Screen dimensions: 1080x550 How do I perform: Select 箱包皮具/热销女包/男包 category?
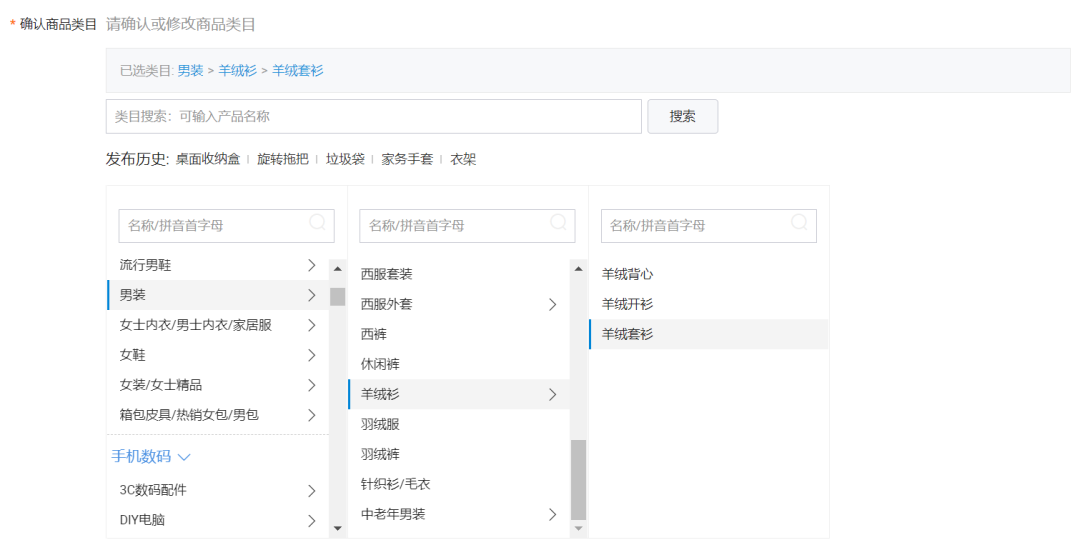point(218,414)
